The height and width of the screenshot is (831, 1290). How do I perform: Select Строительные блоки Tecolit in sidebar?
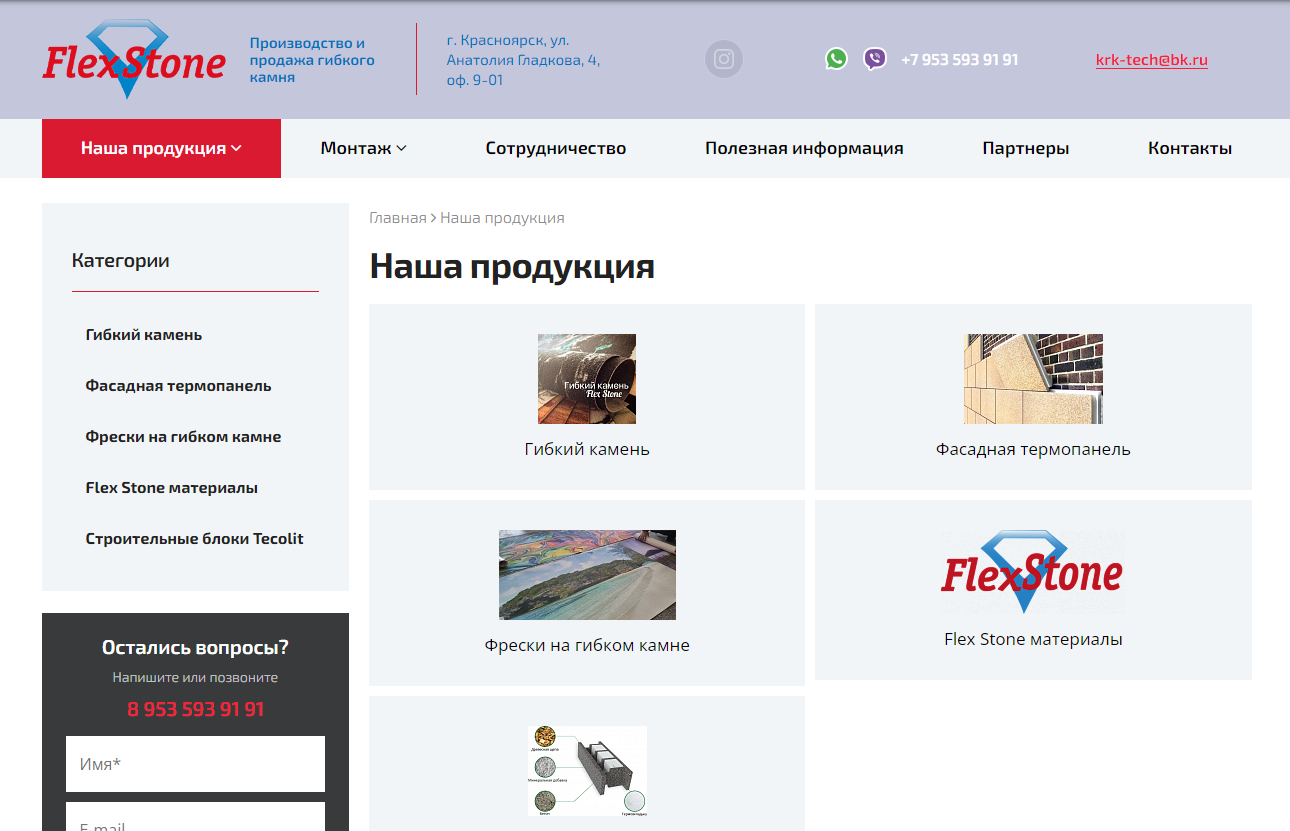pos(194,539)
